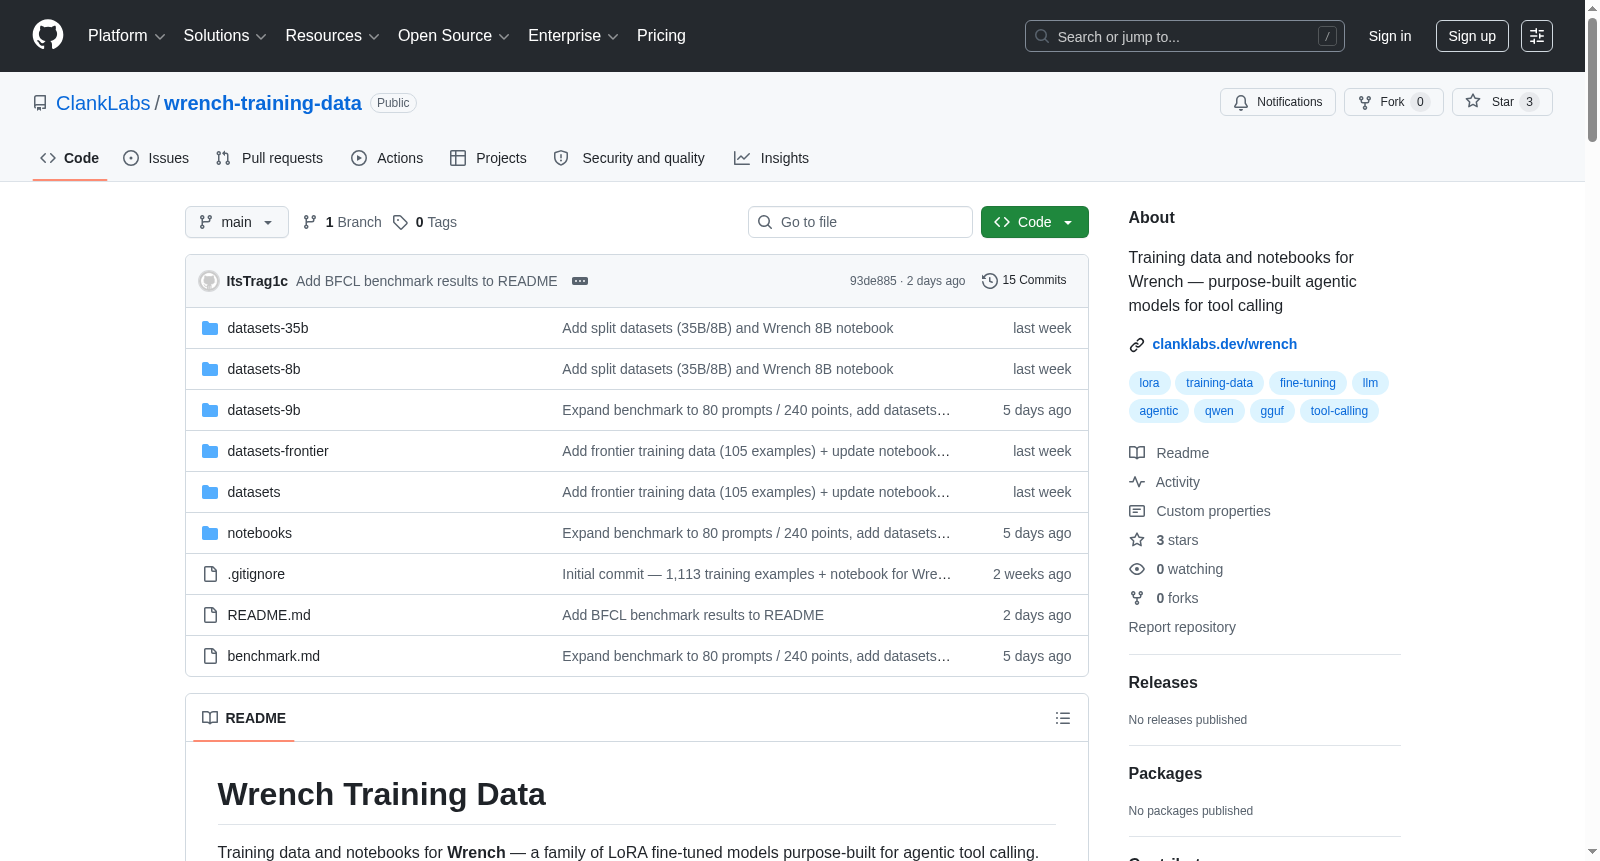Click the benchmark.md file icon
Viewport: 1600px width, 861px height.
click(x=210, y=656)
